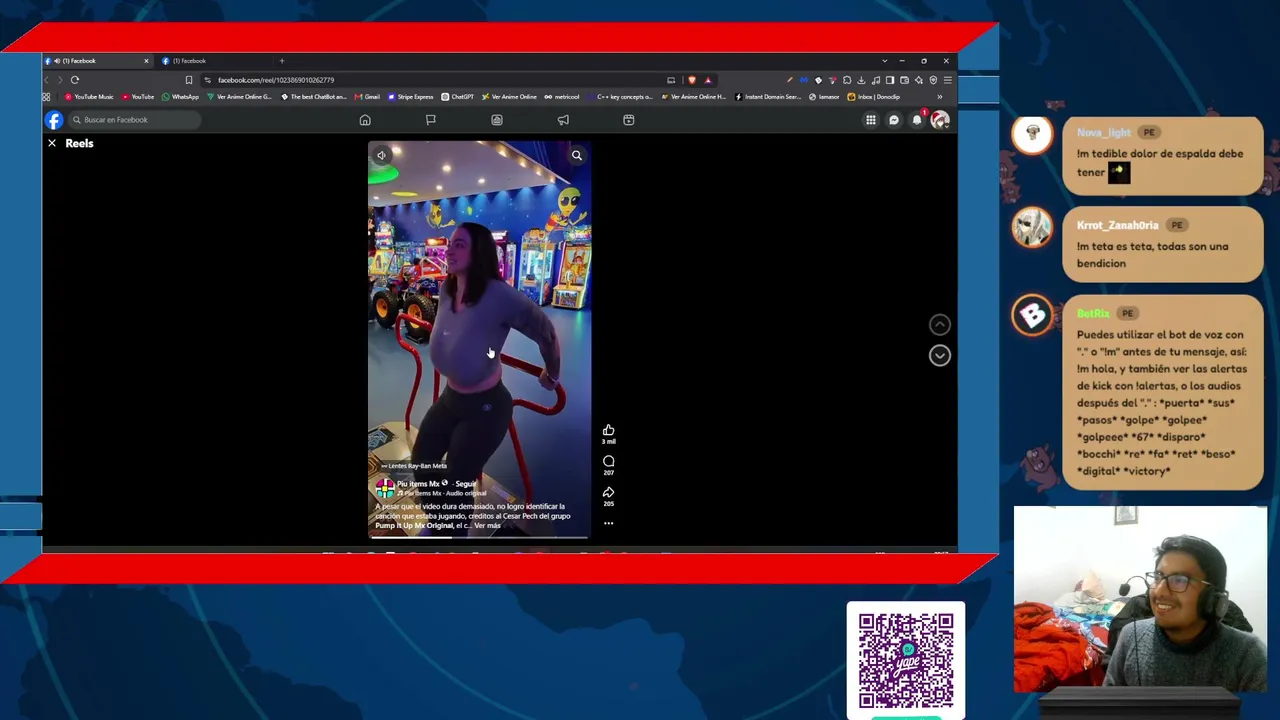The image size is (1280, 720).
Task: Show more bookmarks with the chevron
Action: point(939,97)
